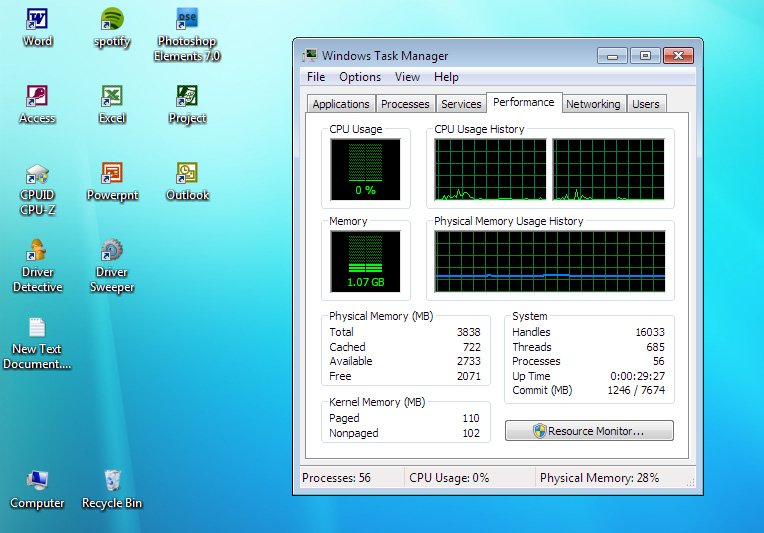This screenshot has width=764, height=533.
Task: Open the Excel desktop shortcut
Action: (x=112, y=104)
